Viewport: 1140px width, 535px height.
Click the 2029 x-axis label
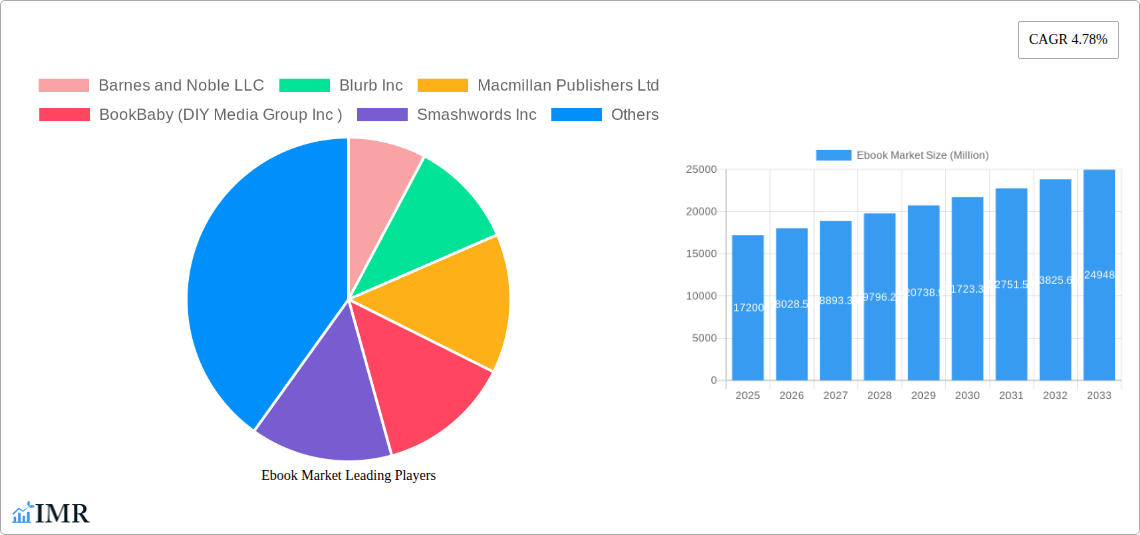(x=923, y=395)
